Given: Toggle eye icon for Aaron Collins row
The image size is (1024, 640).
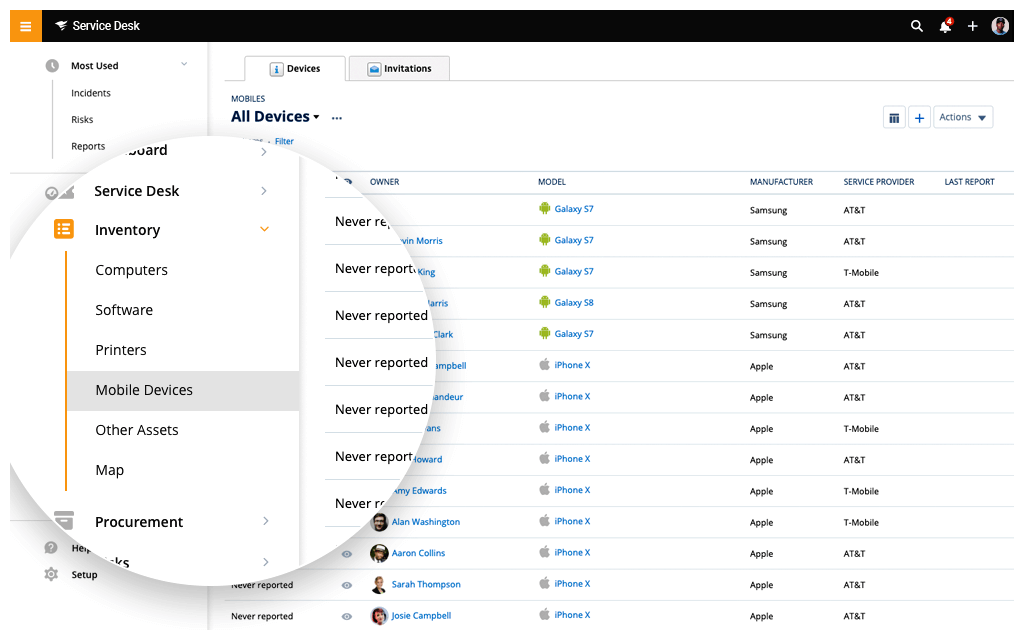Looking at the screenshot, I should tap(347, 554).
